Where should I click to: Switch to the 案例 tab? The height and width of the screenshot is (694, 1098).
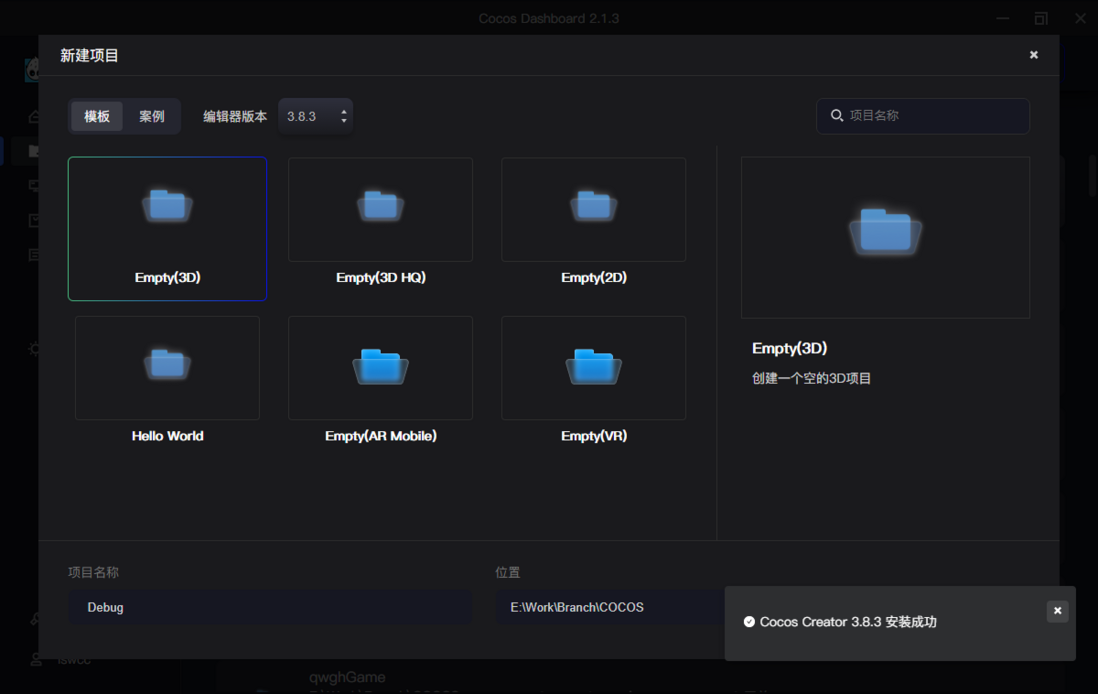click(x=152, y=116)
